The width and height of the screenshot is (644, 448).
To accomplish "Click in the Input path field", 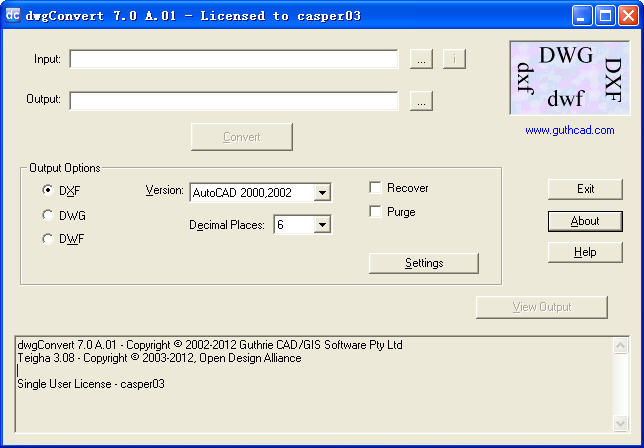I will [234, 59].
